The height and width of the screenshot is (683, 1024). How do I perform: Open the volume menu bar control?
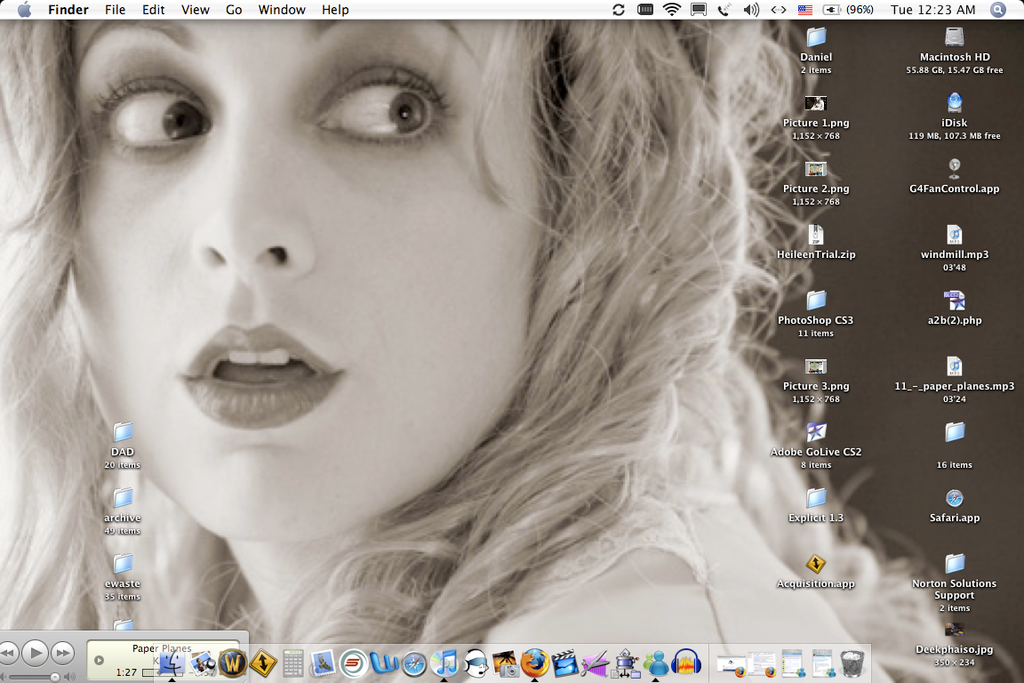pos(751,9)
